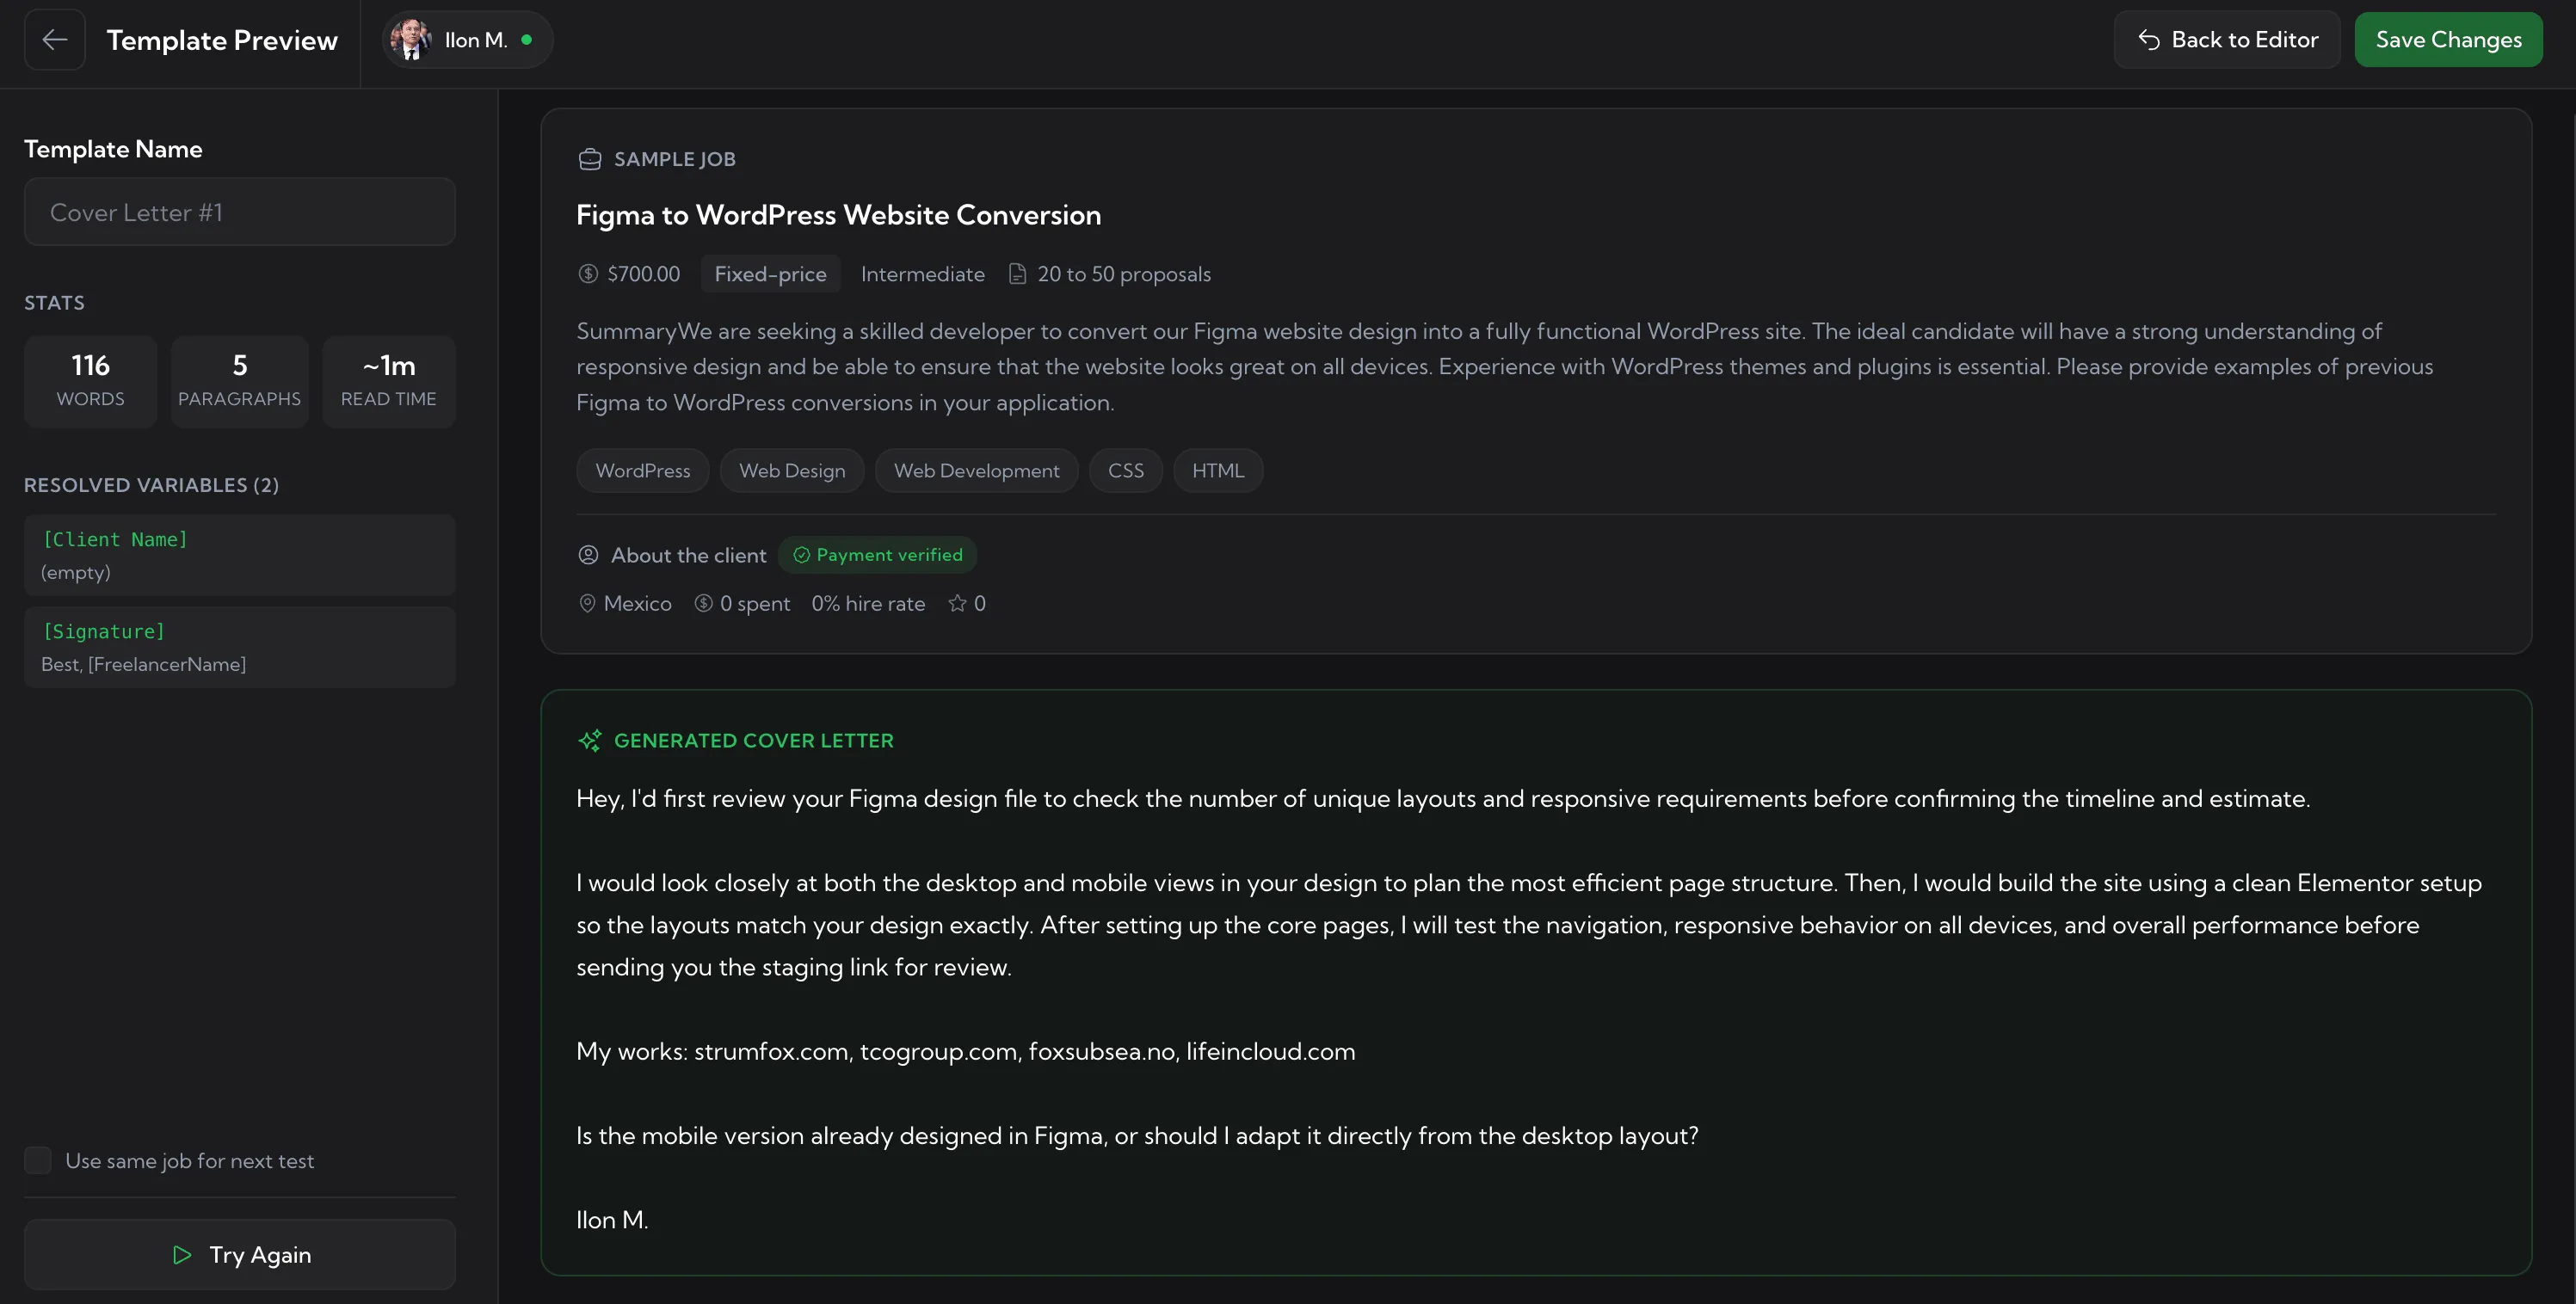2576x1304 pixels.
Task: Click the [Signature] variable card
Action: click(240, 647)
